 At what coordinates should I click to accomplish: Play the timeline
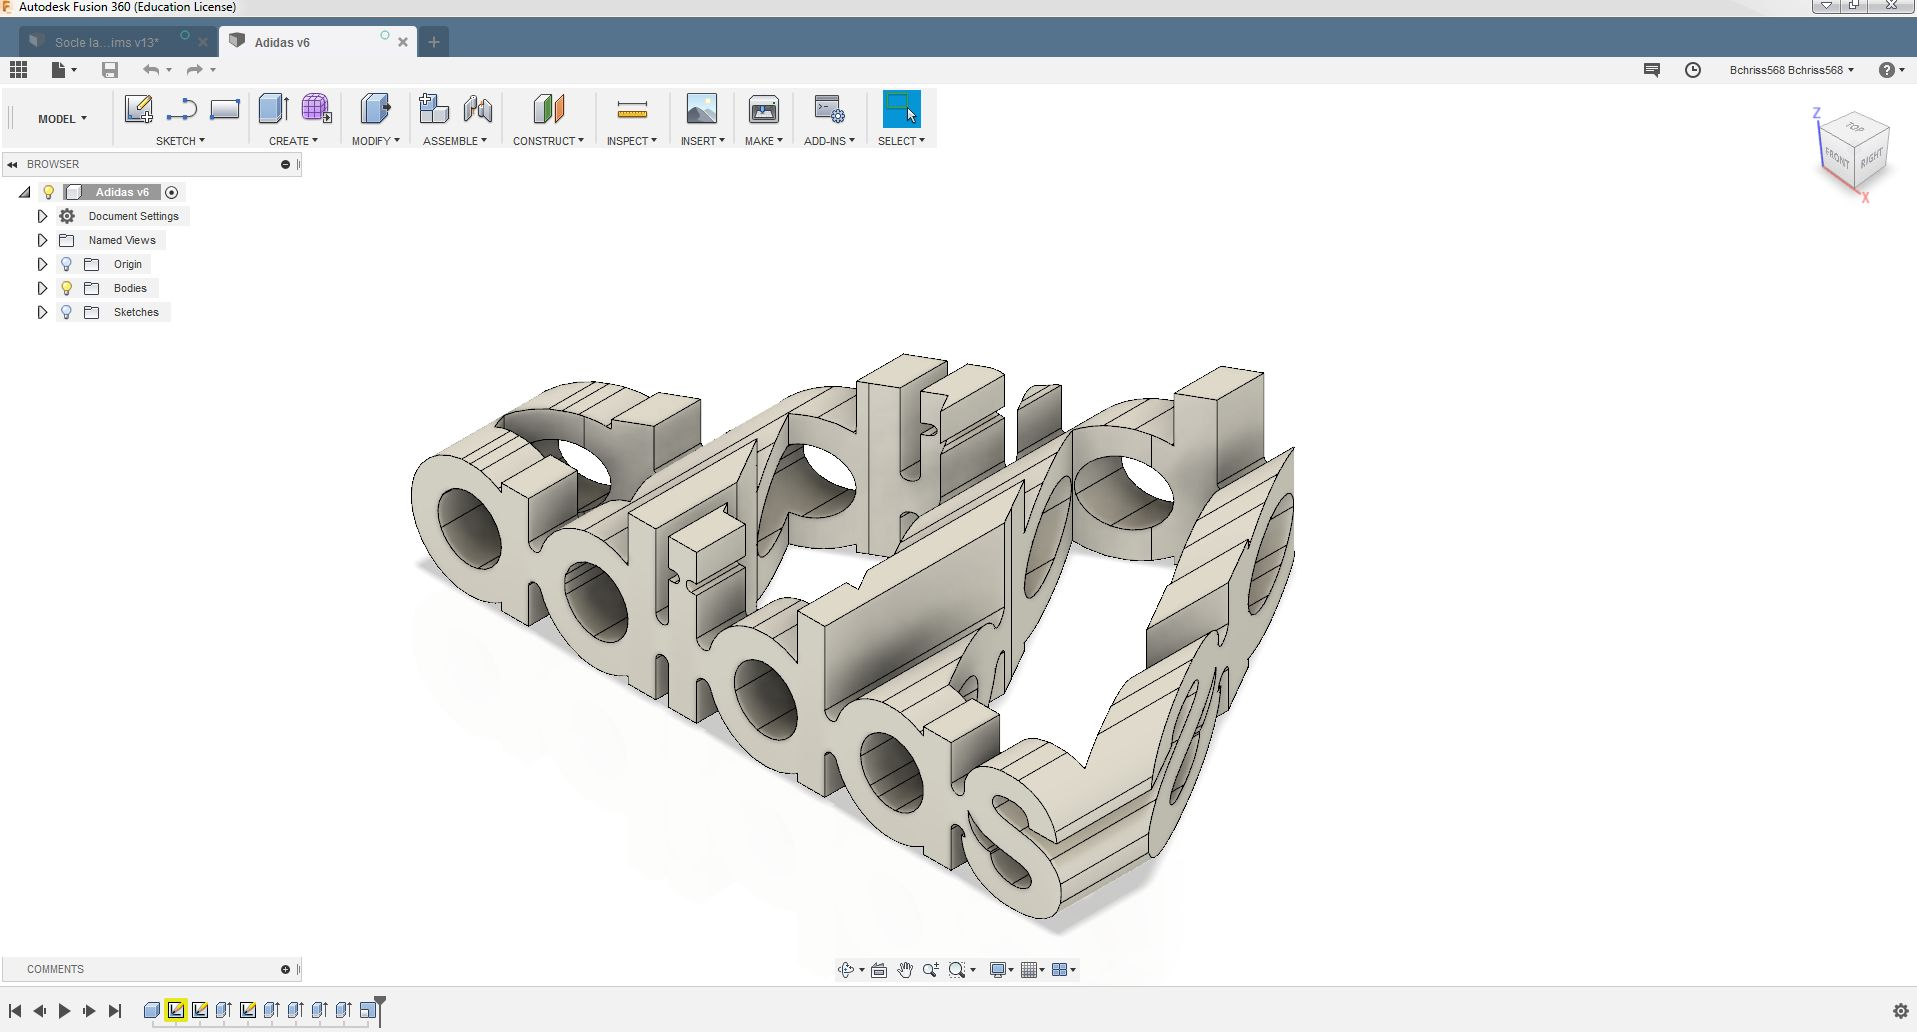coord(64,1011)
